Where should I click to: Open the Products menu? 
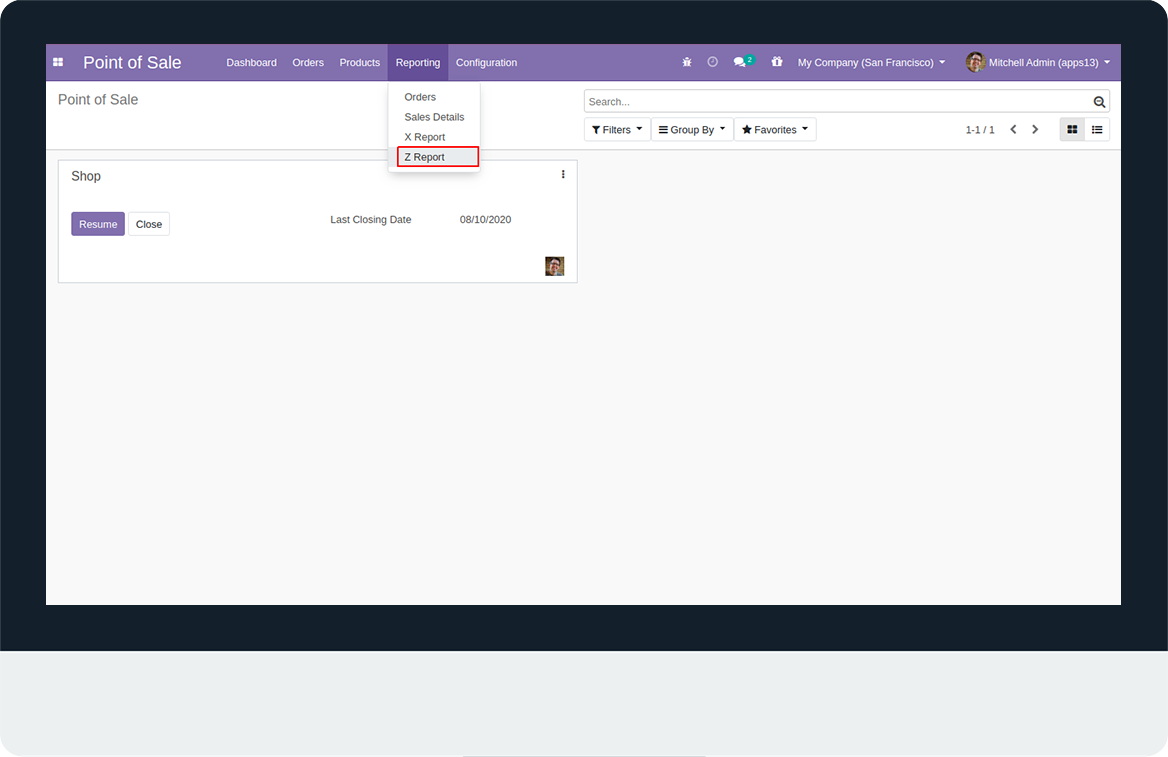tap(360, 63)
